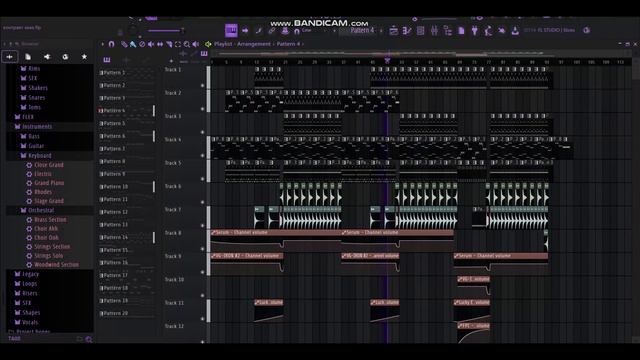This screenshot has height=360, width=640.
Task: Mute Track 5 using its toggle dot
Action: [x=202, y=178]
